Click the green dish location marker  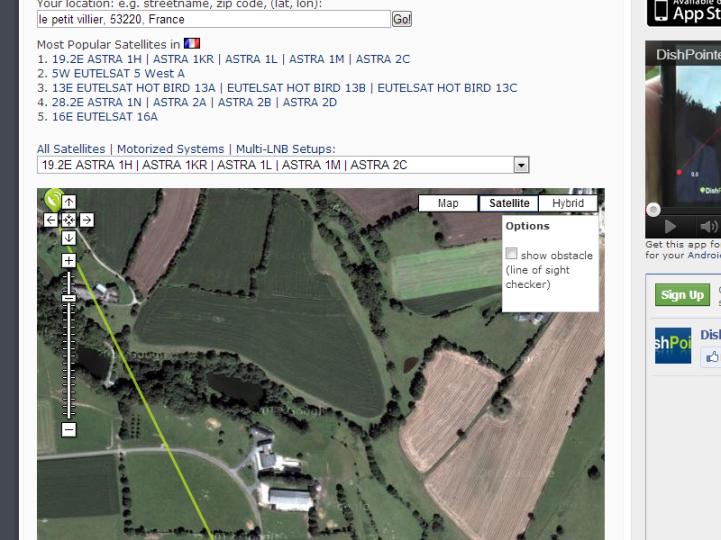[53, 200]
